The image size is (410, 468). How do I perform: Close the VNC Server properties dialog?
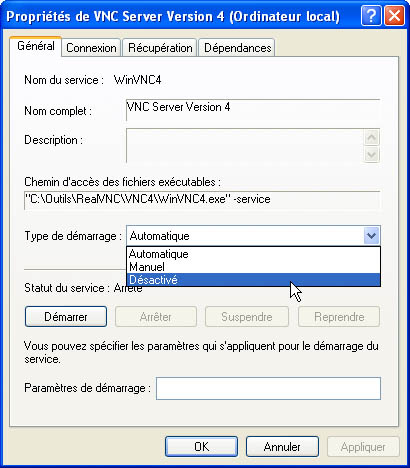(394, 16)
